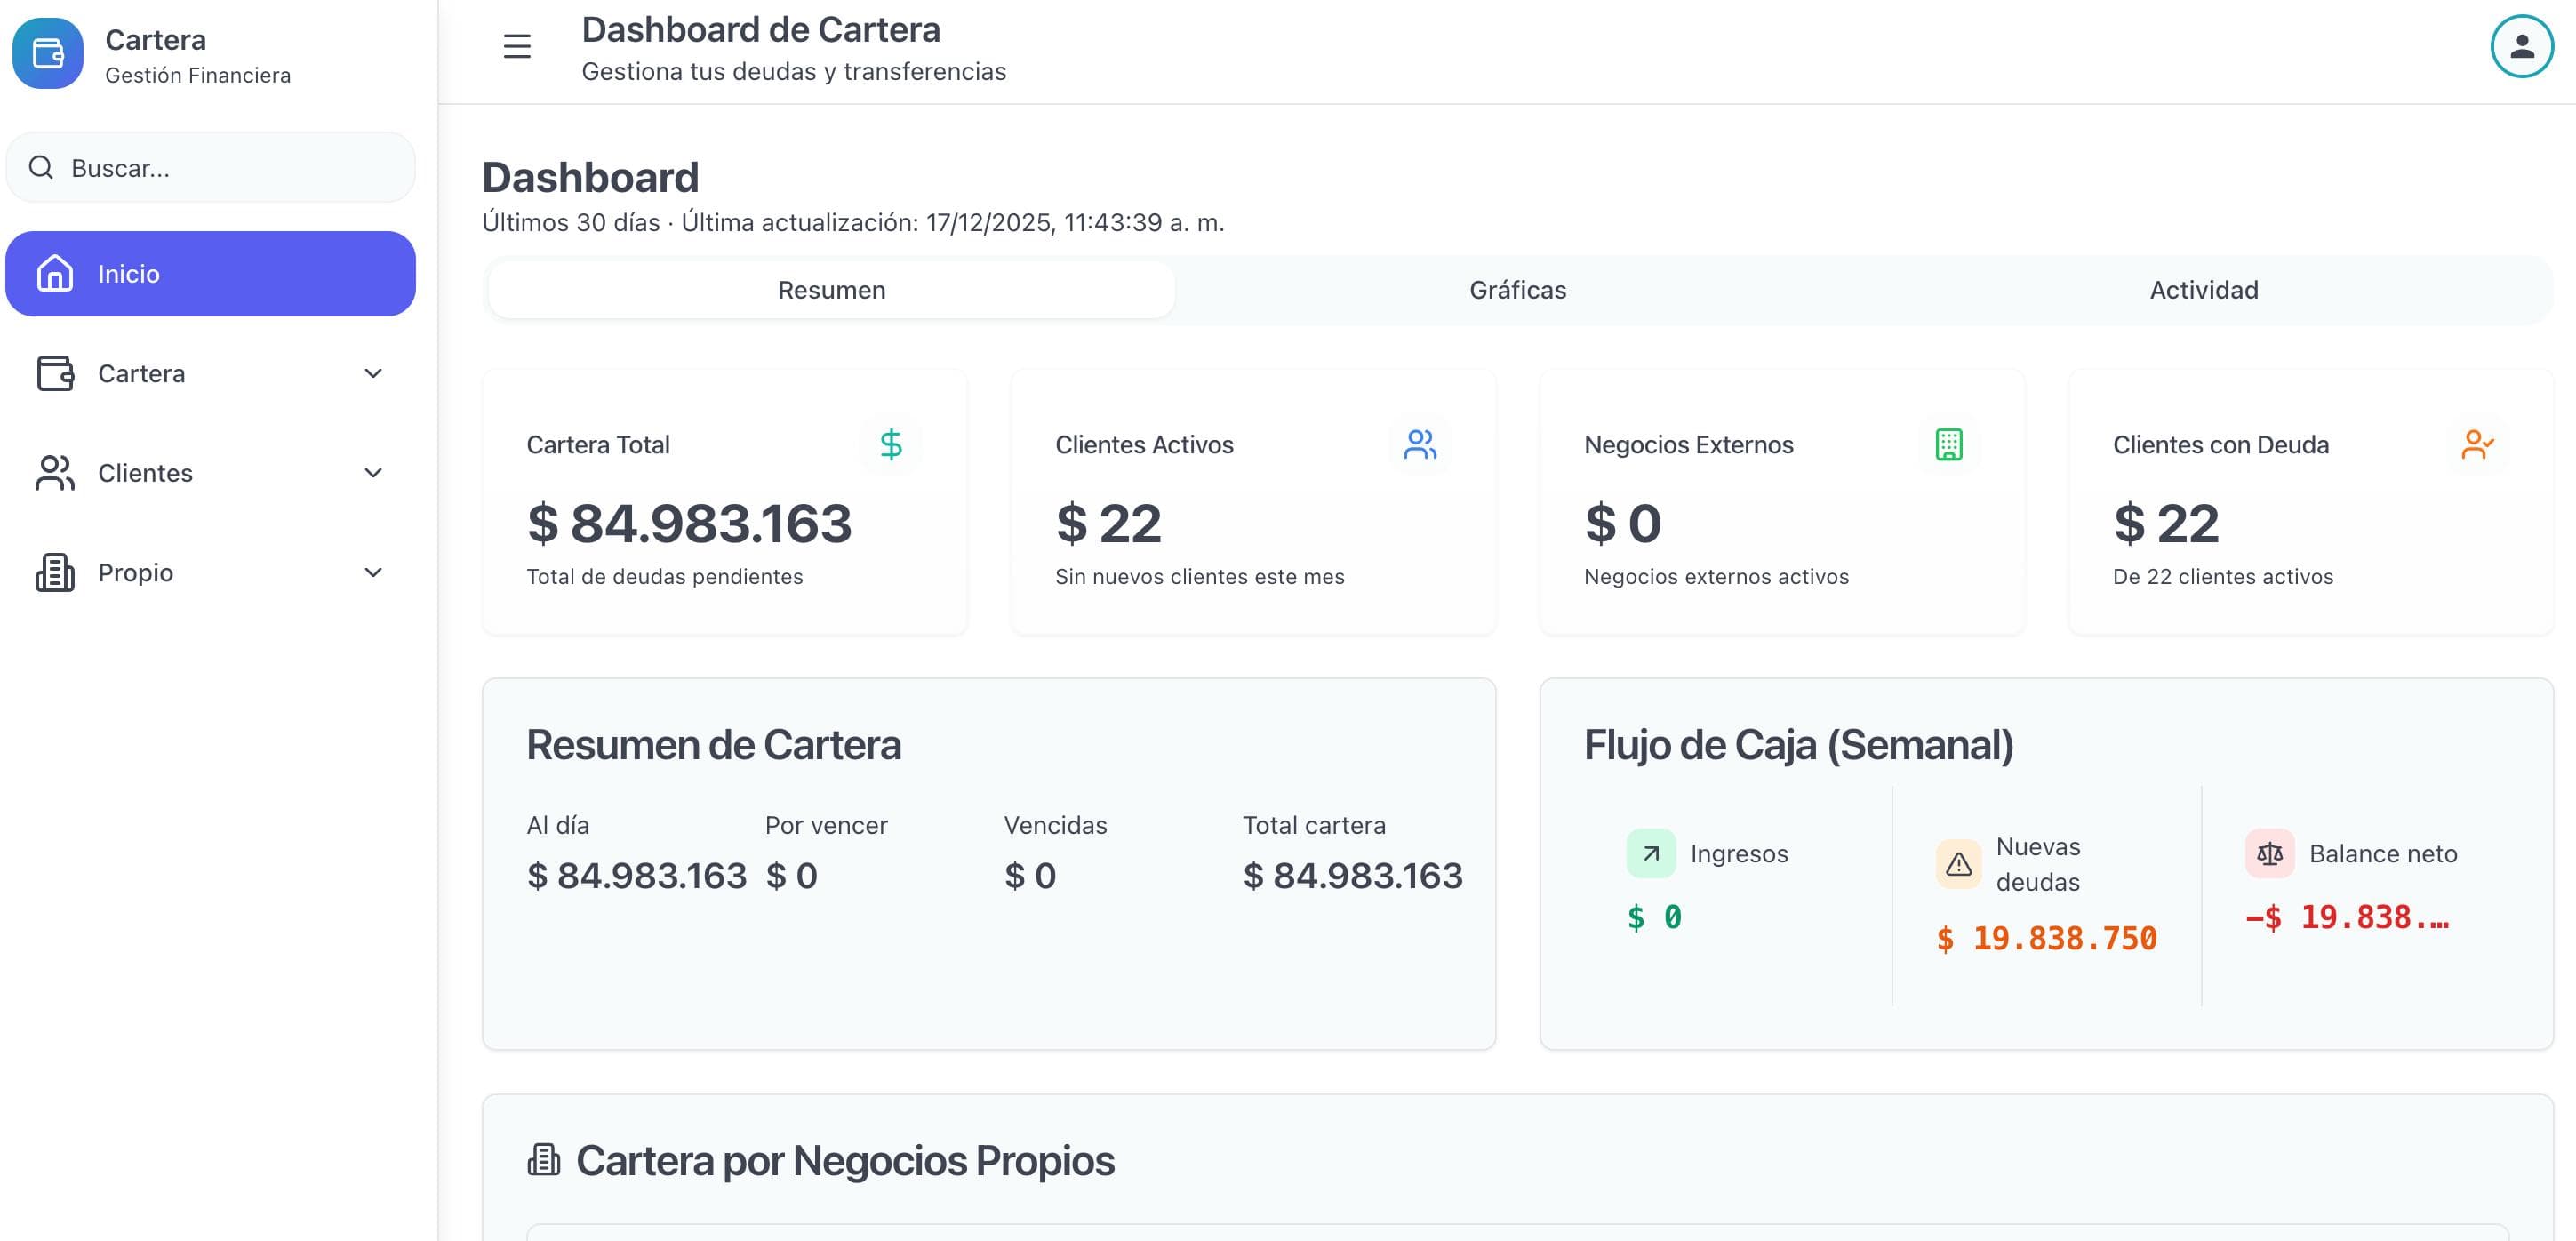Select the Resumen tab
The image size is (2576, 1241).
coord(831,290)
